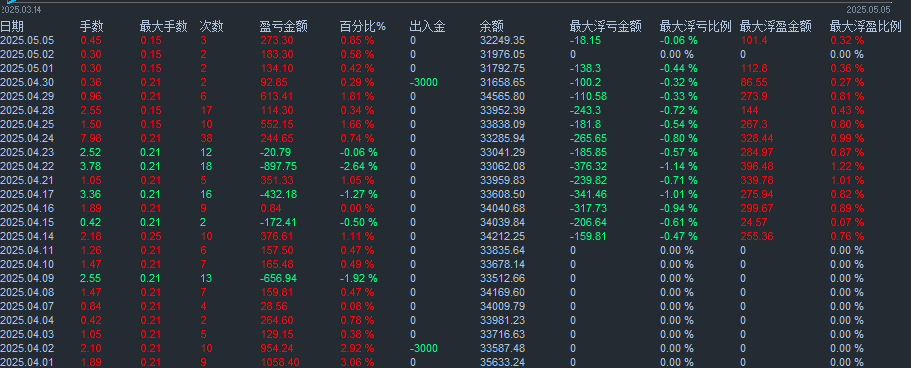
Task: Click the 次数 column header
Action: point(211,26)
